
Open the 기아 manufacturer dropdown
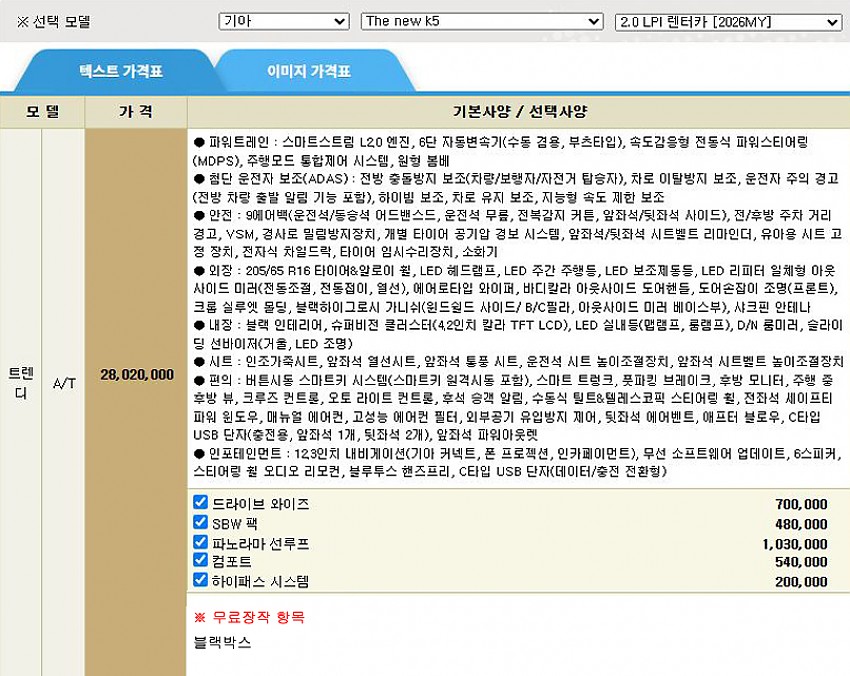pyautogui.click(x=283, y=21)
